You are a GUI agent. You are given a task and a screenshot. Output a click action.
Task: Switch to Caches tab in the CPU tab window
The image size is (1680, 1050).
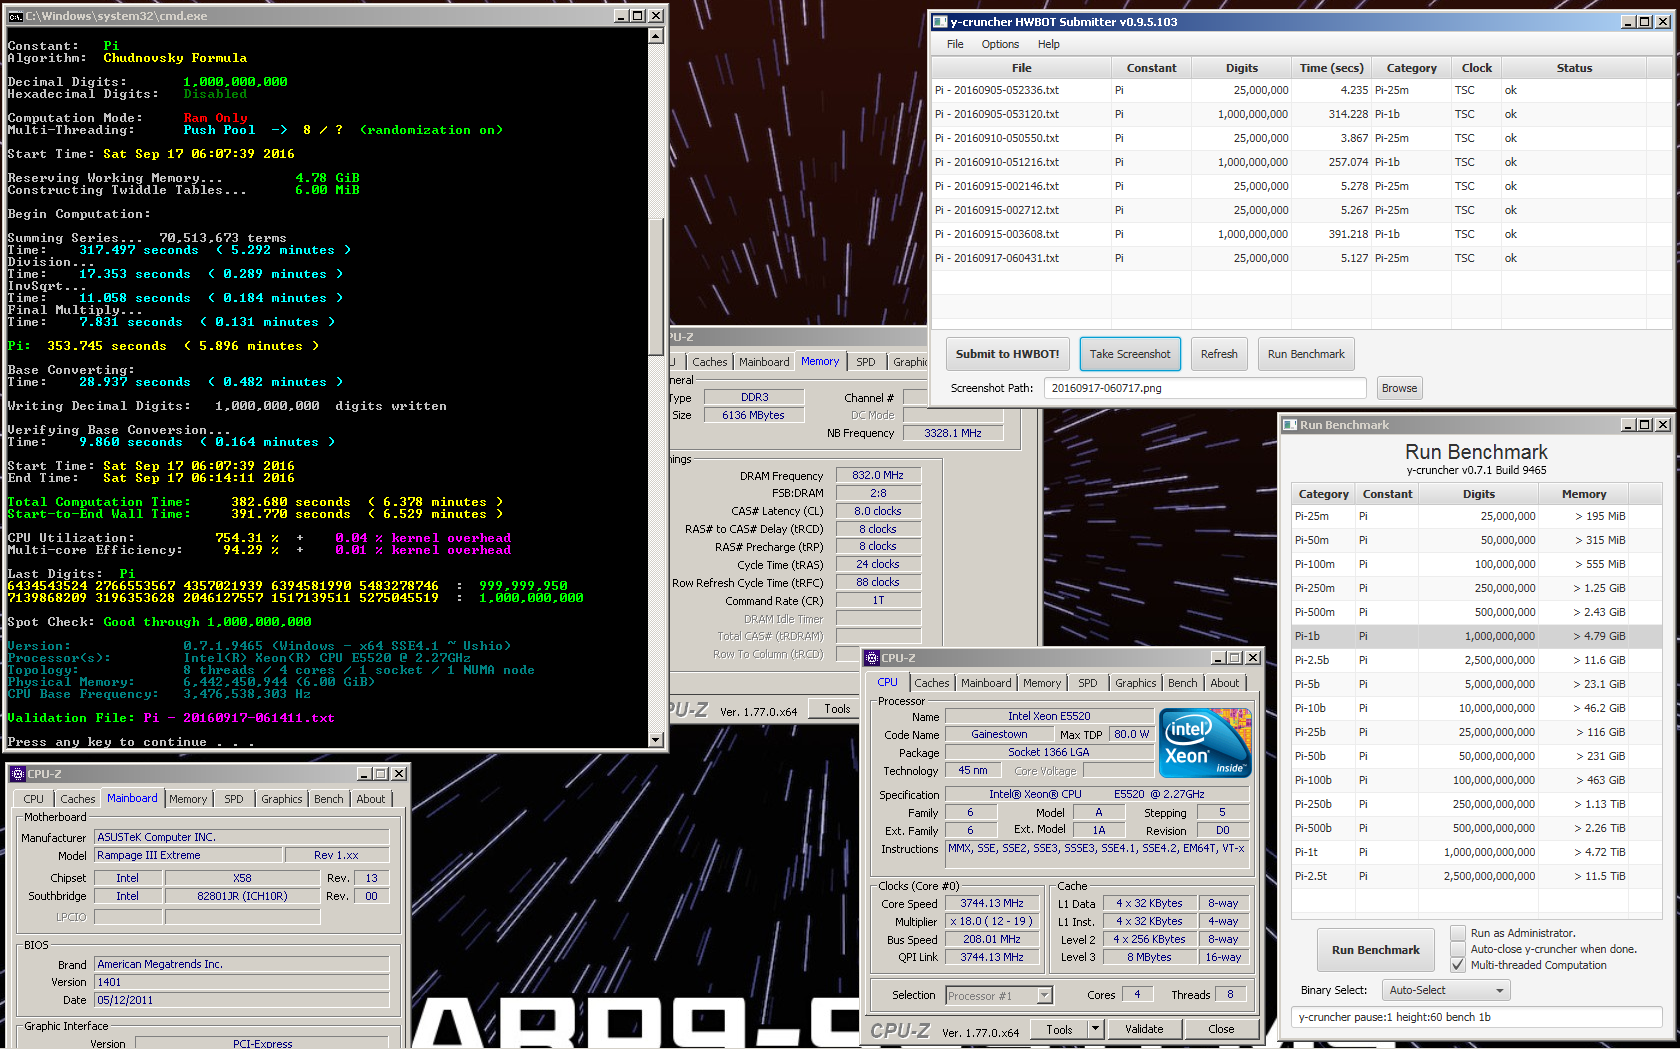coord(931,683)
